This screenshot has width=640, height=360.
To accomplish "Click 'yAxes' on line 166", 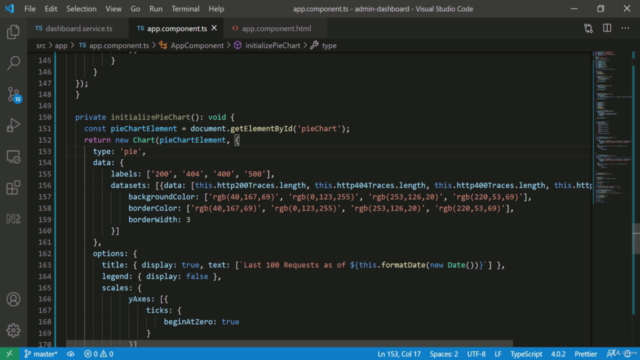I will (x=140, y=299).
